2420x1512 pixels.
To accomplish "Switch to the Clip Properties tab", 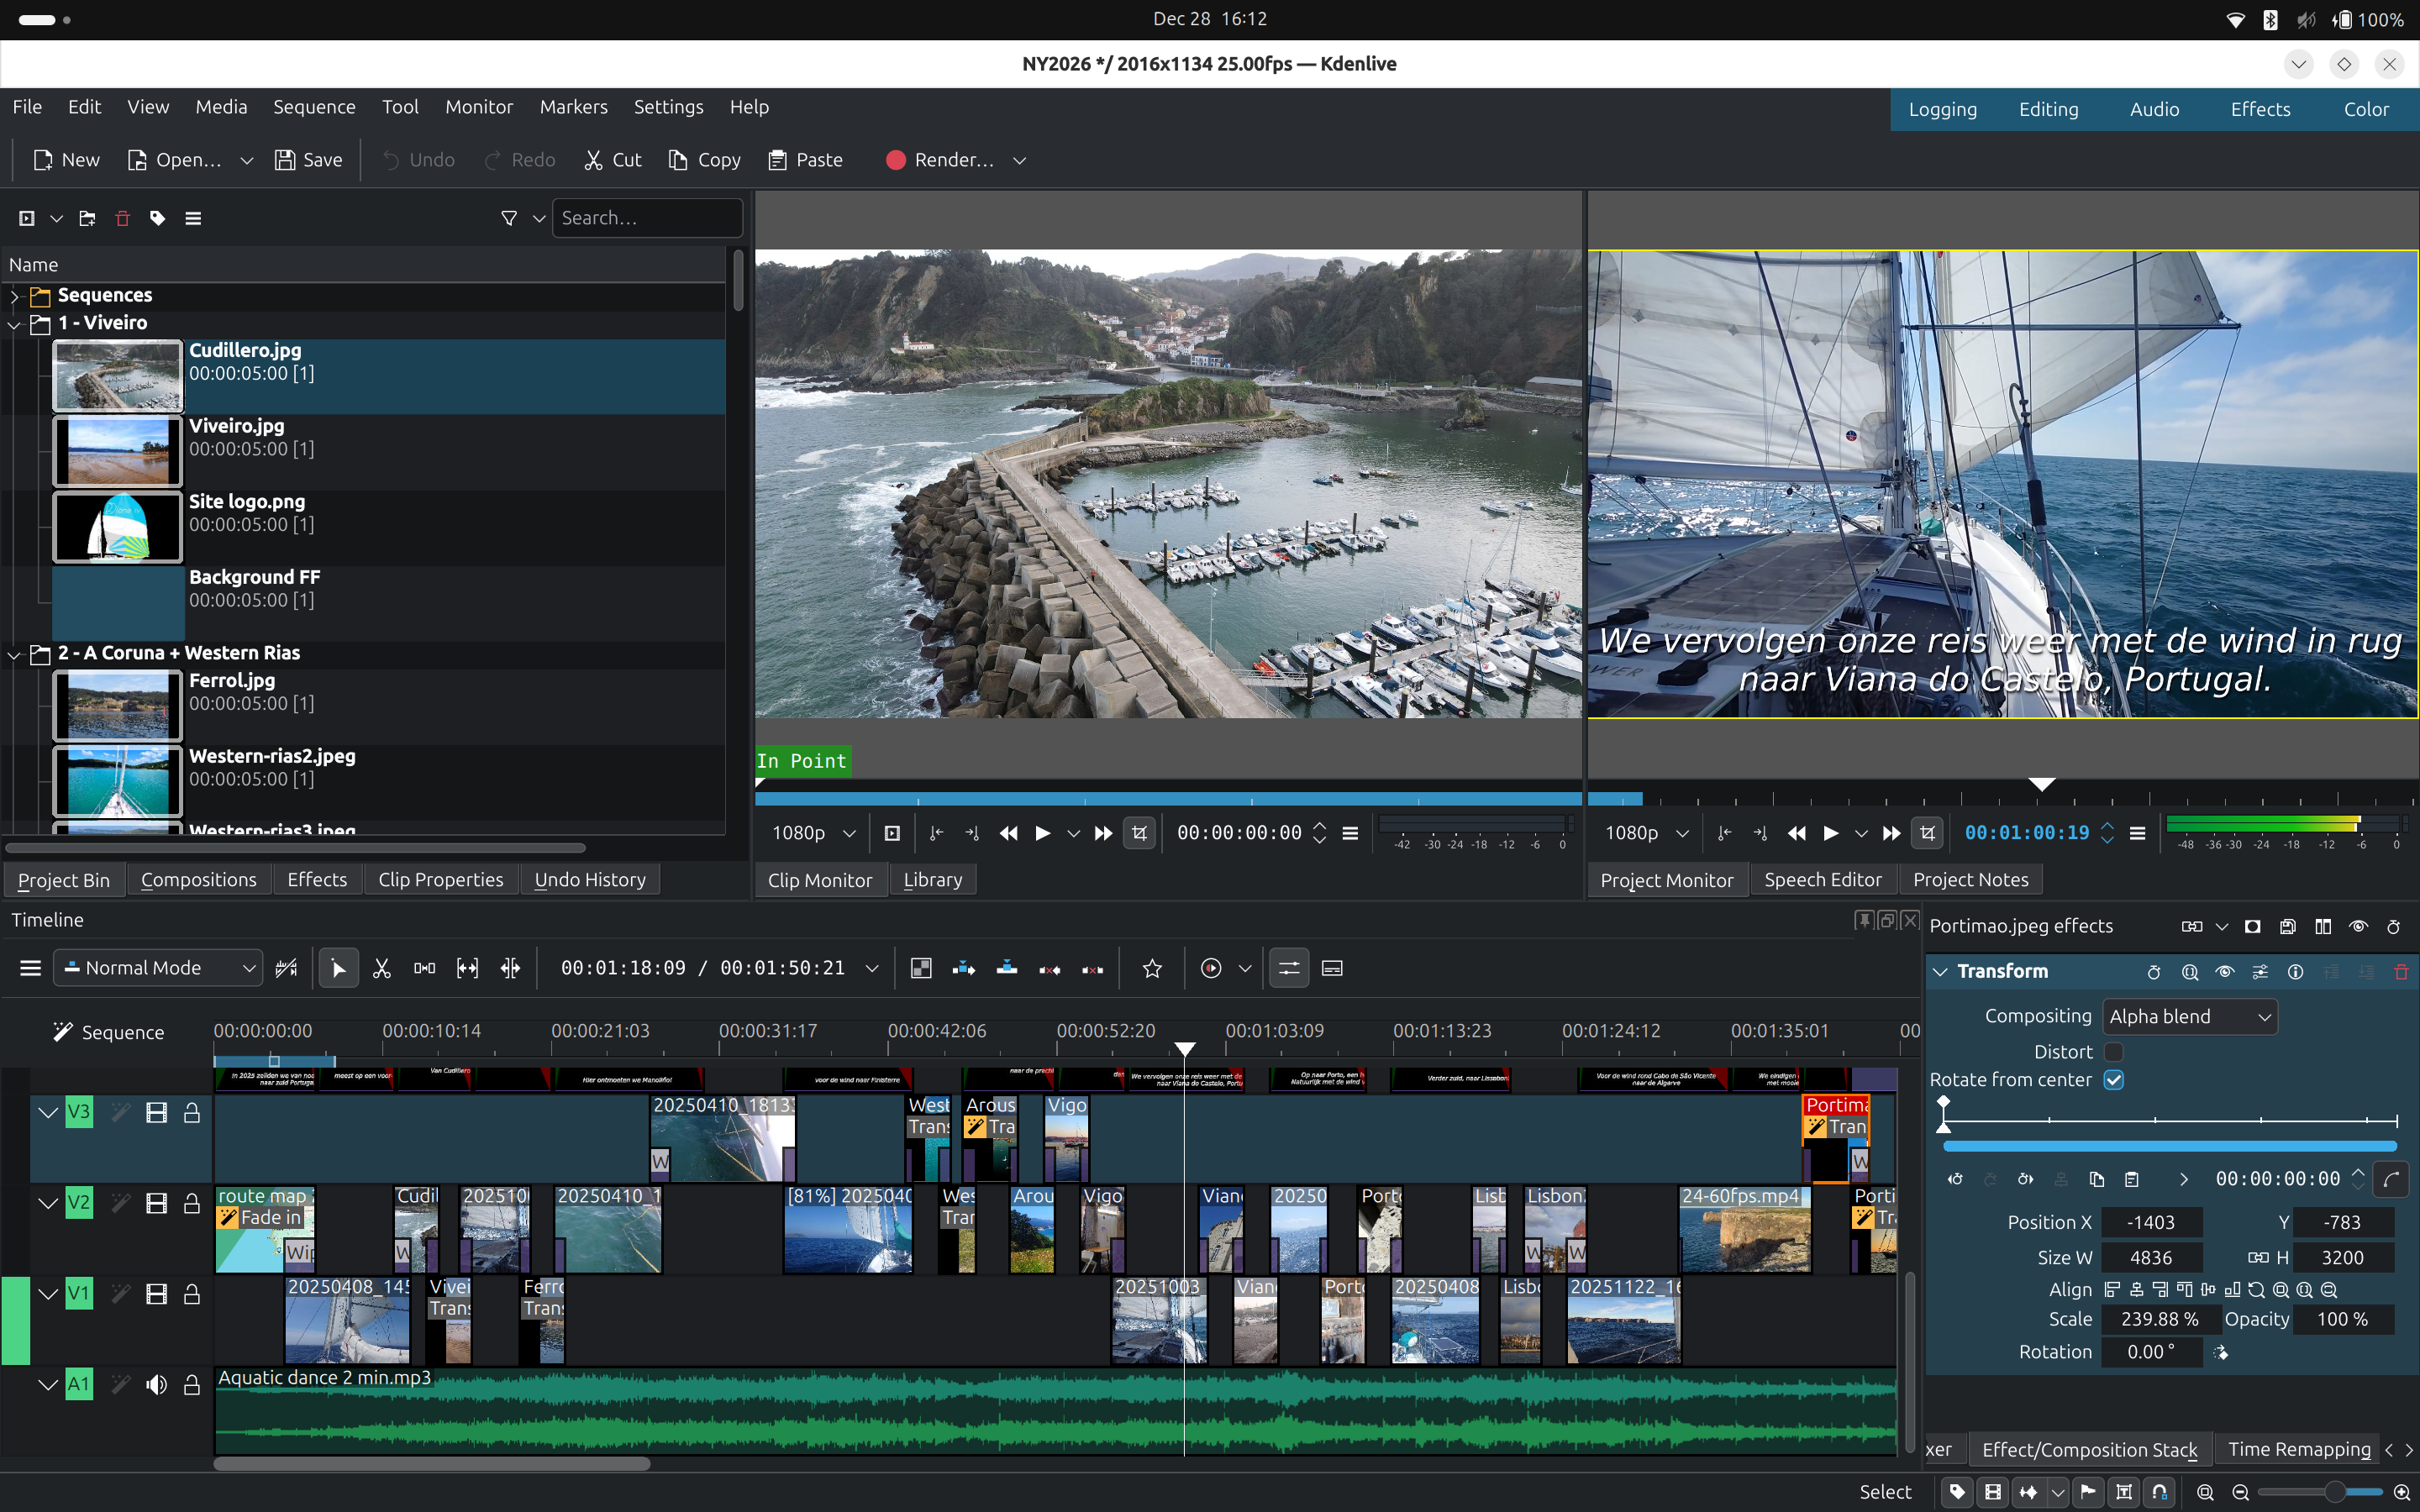I will point(440,880).
